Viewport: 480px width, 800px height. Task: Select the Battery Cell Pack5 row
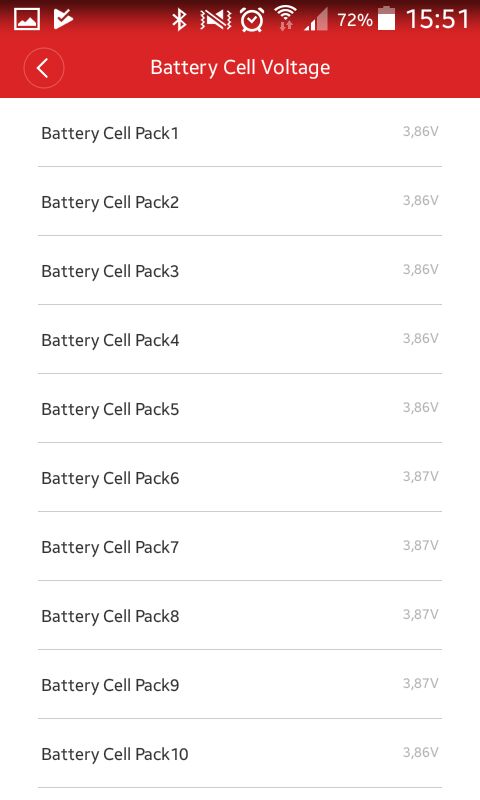(240, 408)
